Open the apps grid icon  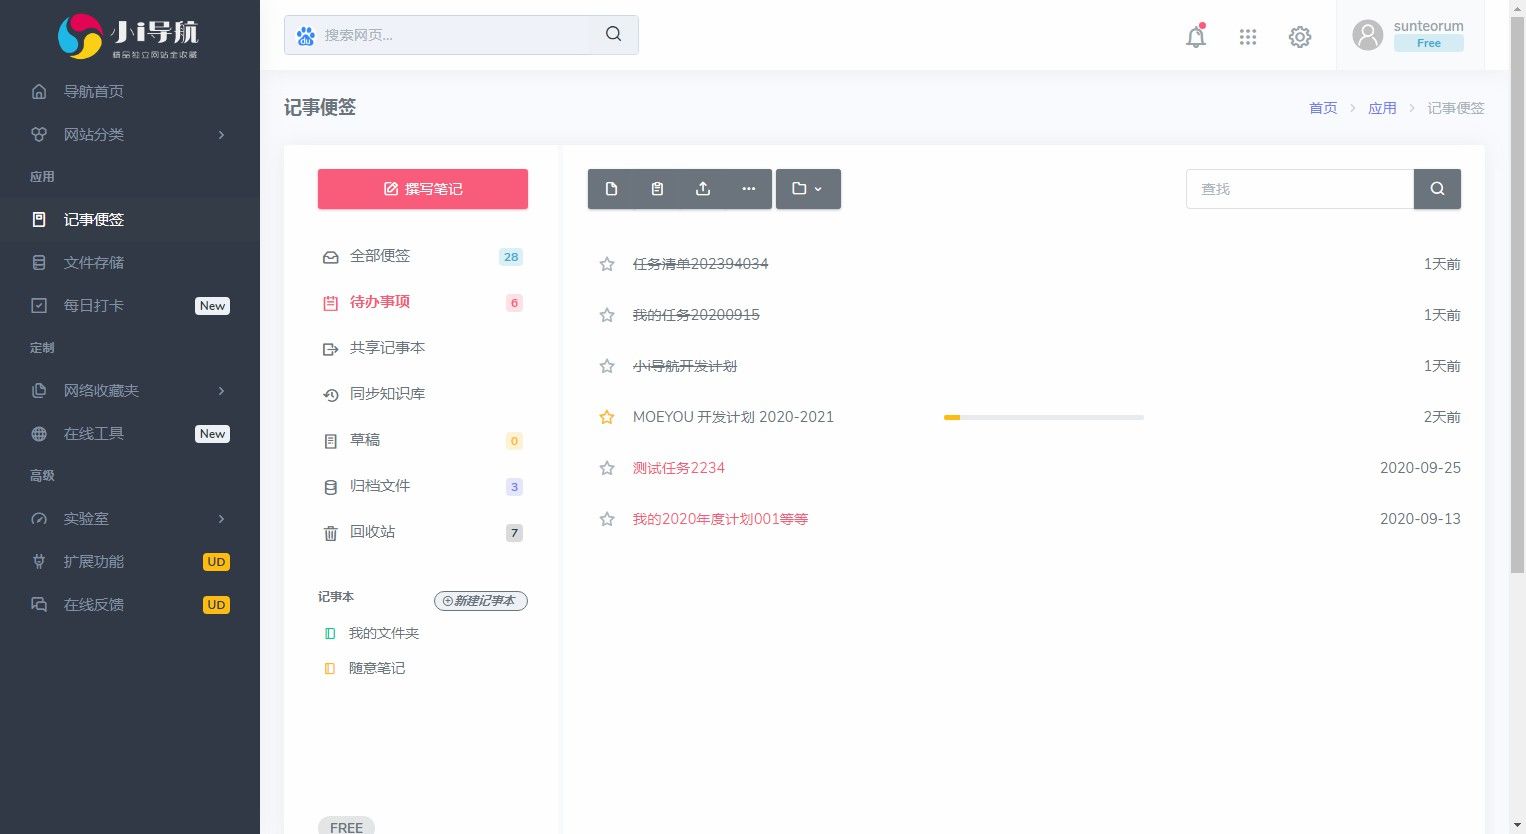coord(1247,37)
